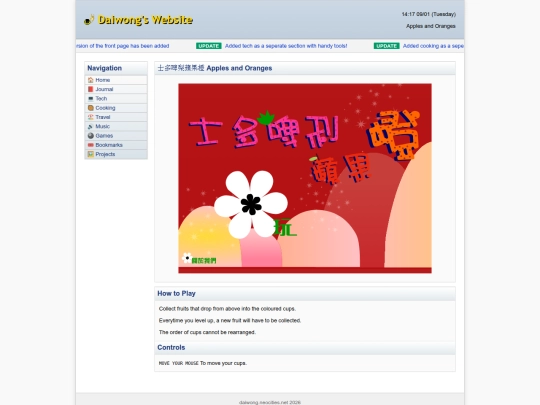
Task: Click the Projects picture icon
Action: click(91, 154)
